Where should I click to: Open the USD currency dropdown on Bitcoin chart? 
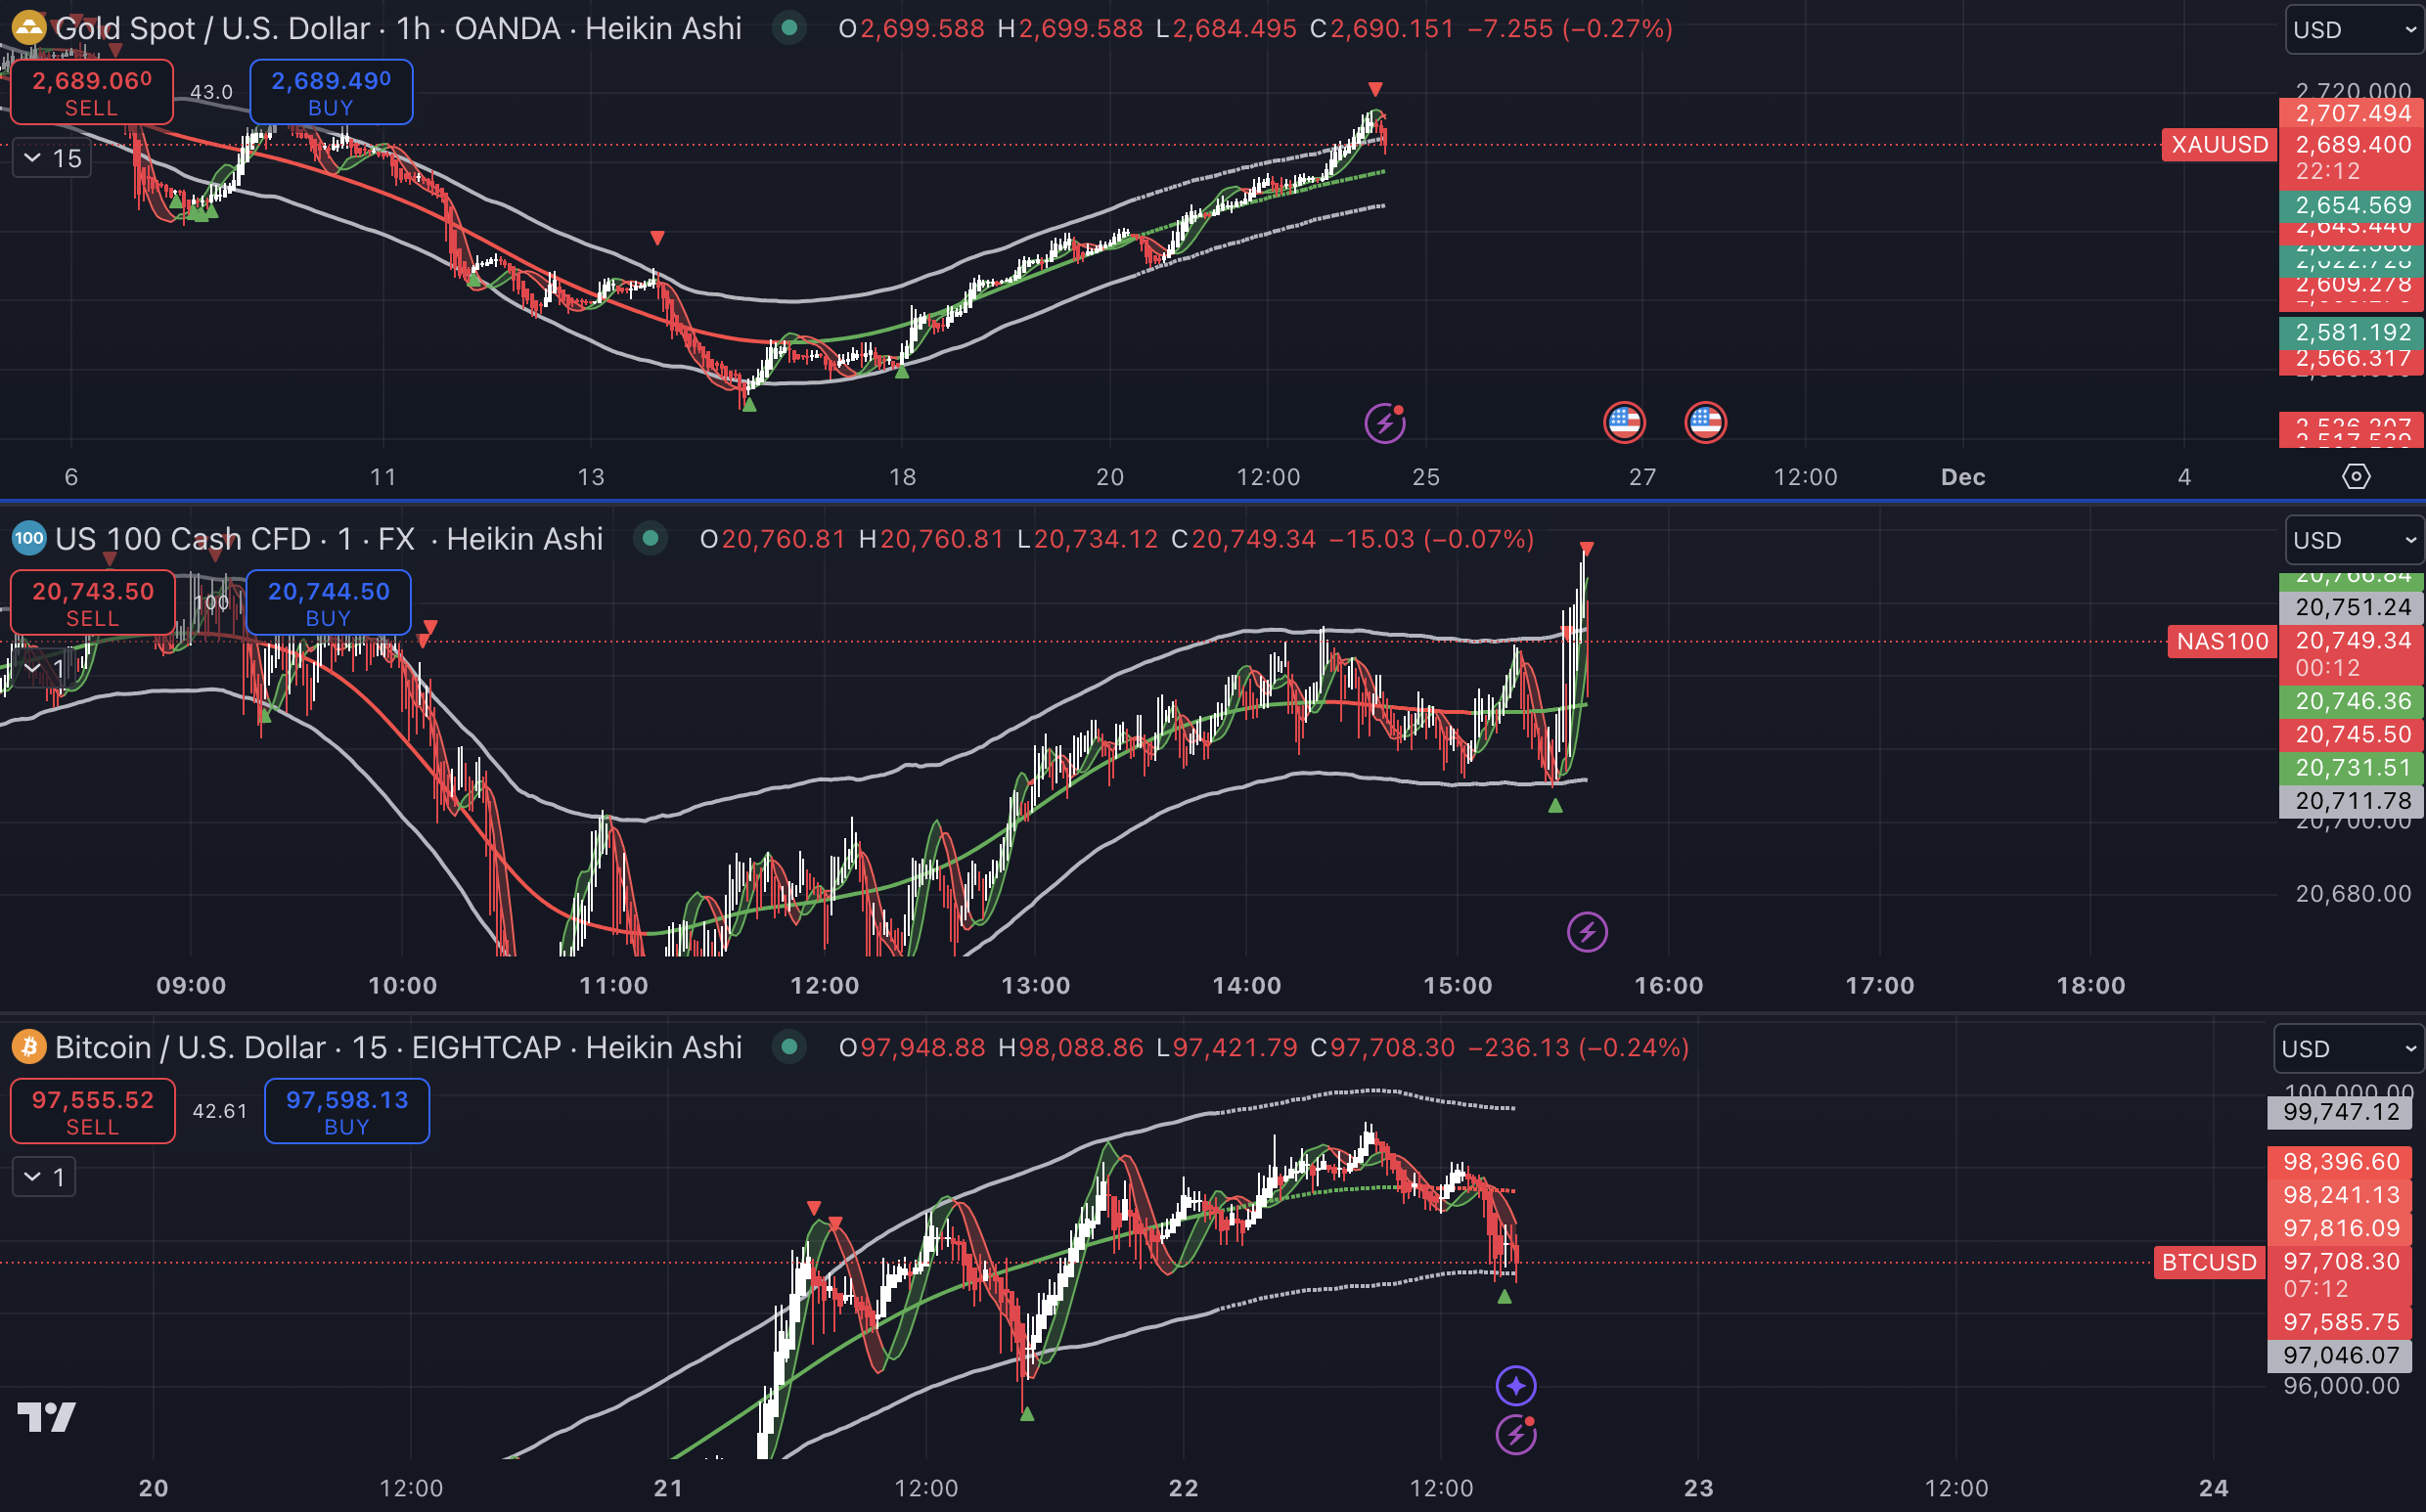click(x=2348, y=1048)
